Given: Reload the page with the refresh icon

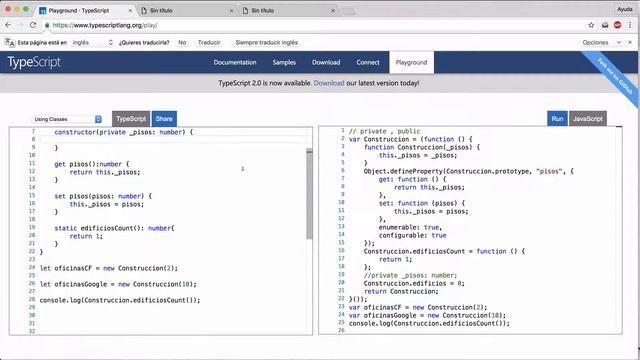Looking at the screenshot, I should pos(33,25).
